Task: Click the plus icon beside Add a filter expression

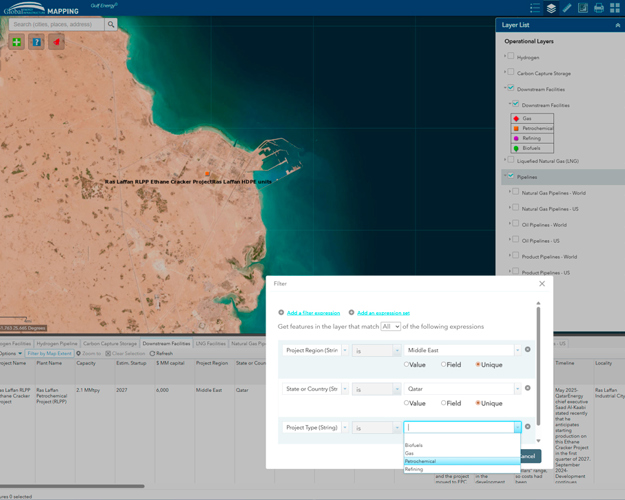Action: click(x=281, y=313)
